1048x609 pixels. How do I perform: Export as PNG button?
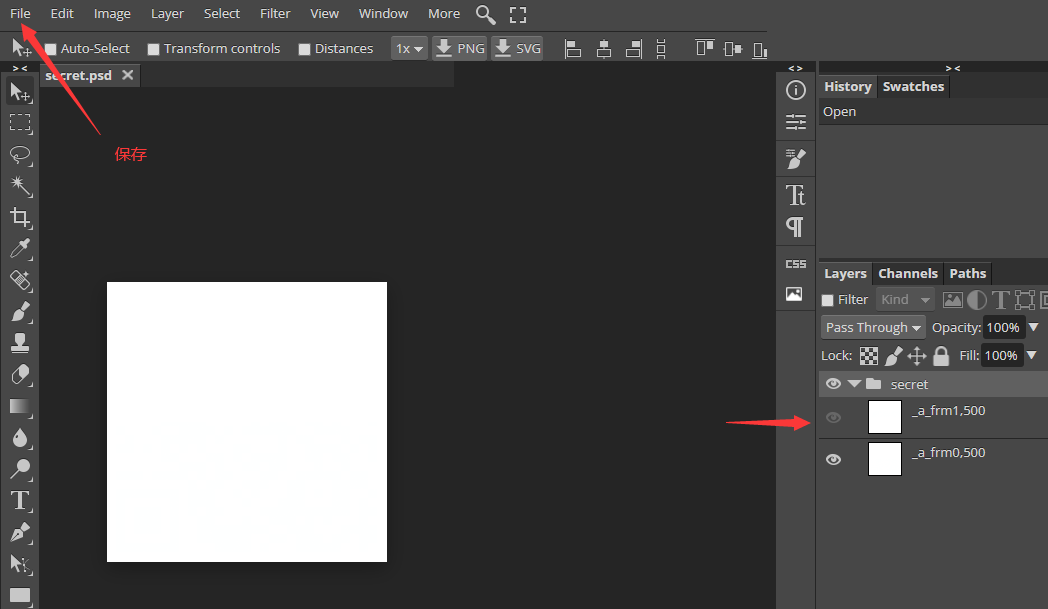(x=460, y=49)
